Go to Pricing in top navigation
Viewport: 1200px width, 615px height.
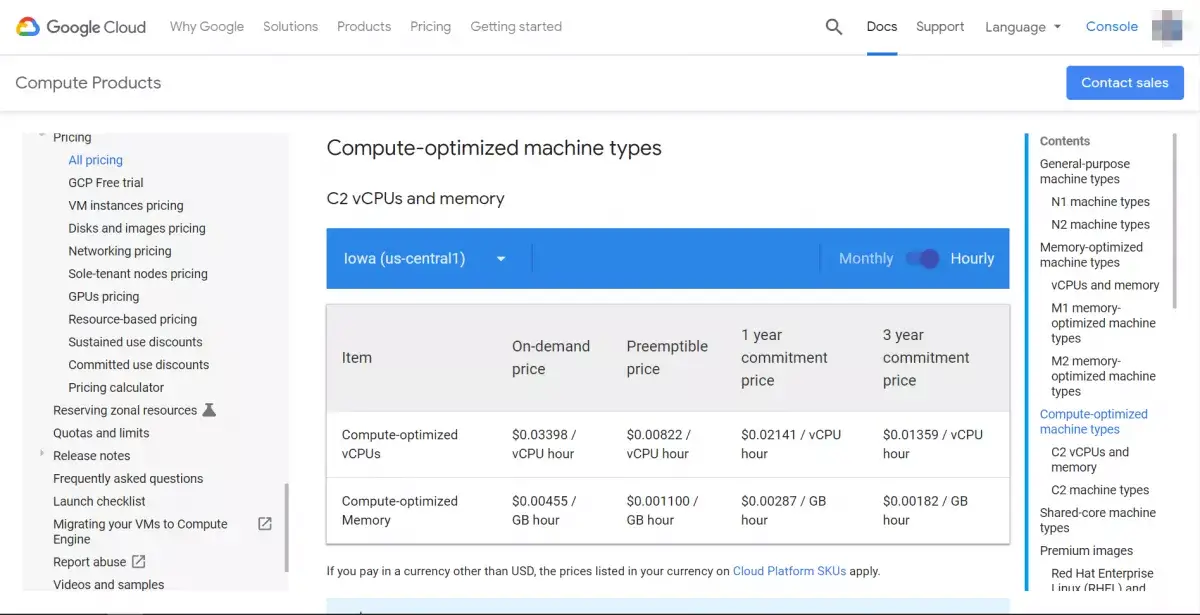(x=430, y=27)
